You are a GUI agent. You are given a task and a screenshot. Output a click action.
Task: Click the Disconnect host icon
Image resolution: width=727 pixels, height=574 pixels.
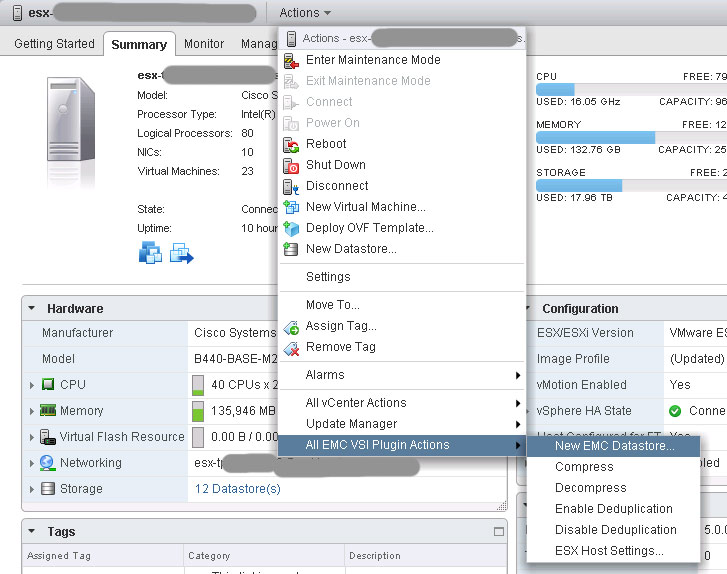(291, 187)
